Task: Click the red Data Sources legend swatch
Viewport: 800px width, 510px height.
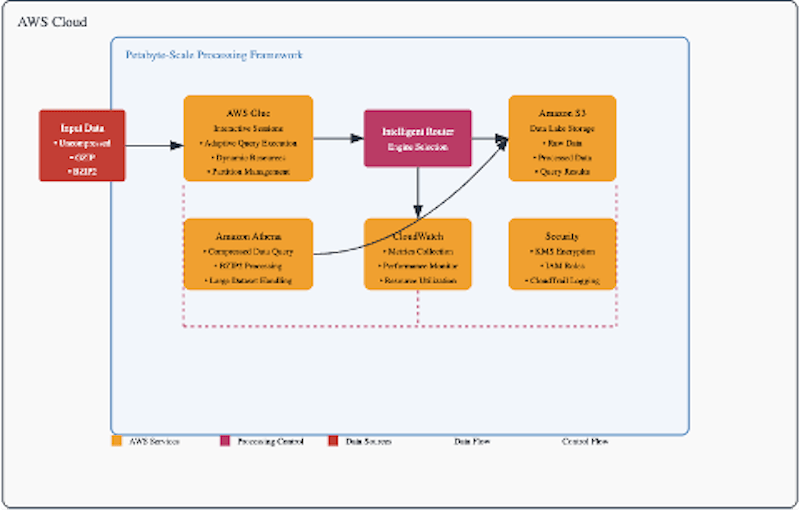Action: pyautogui.click(x=333, y=441)
